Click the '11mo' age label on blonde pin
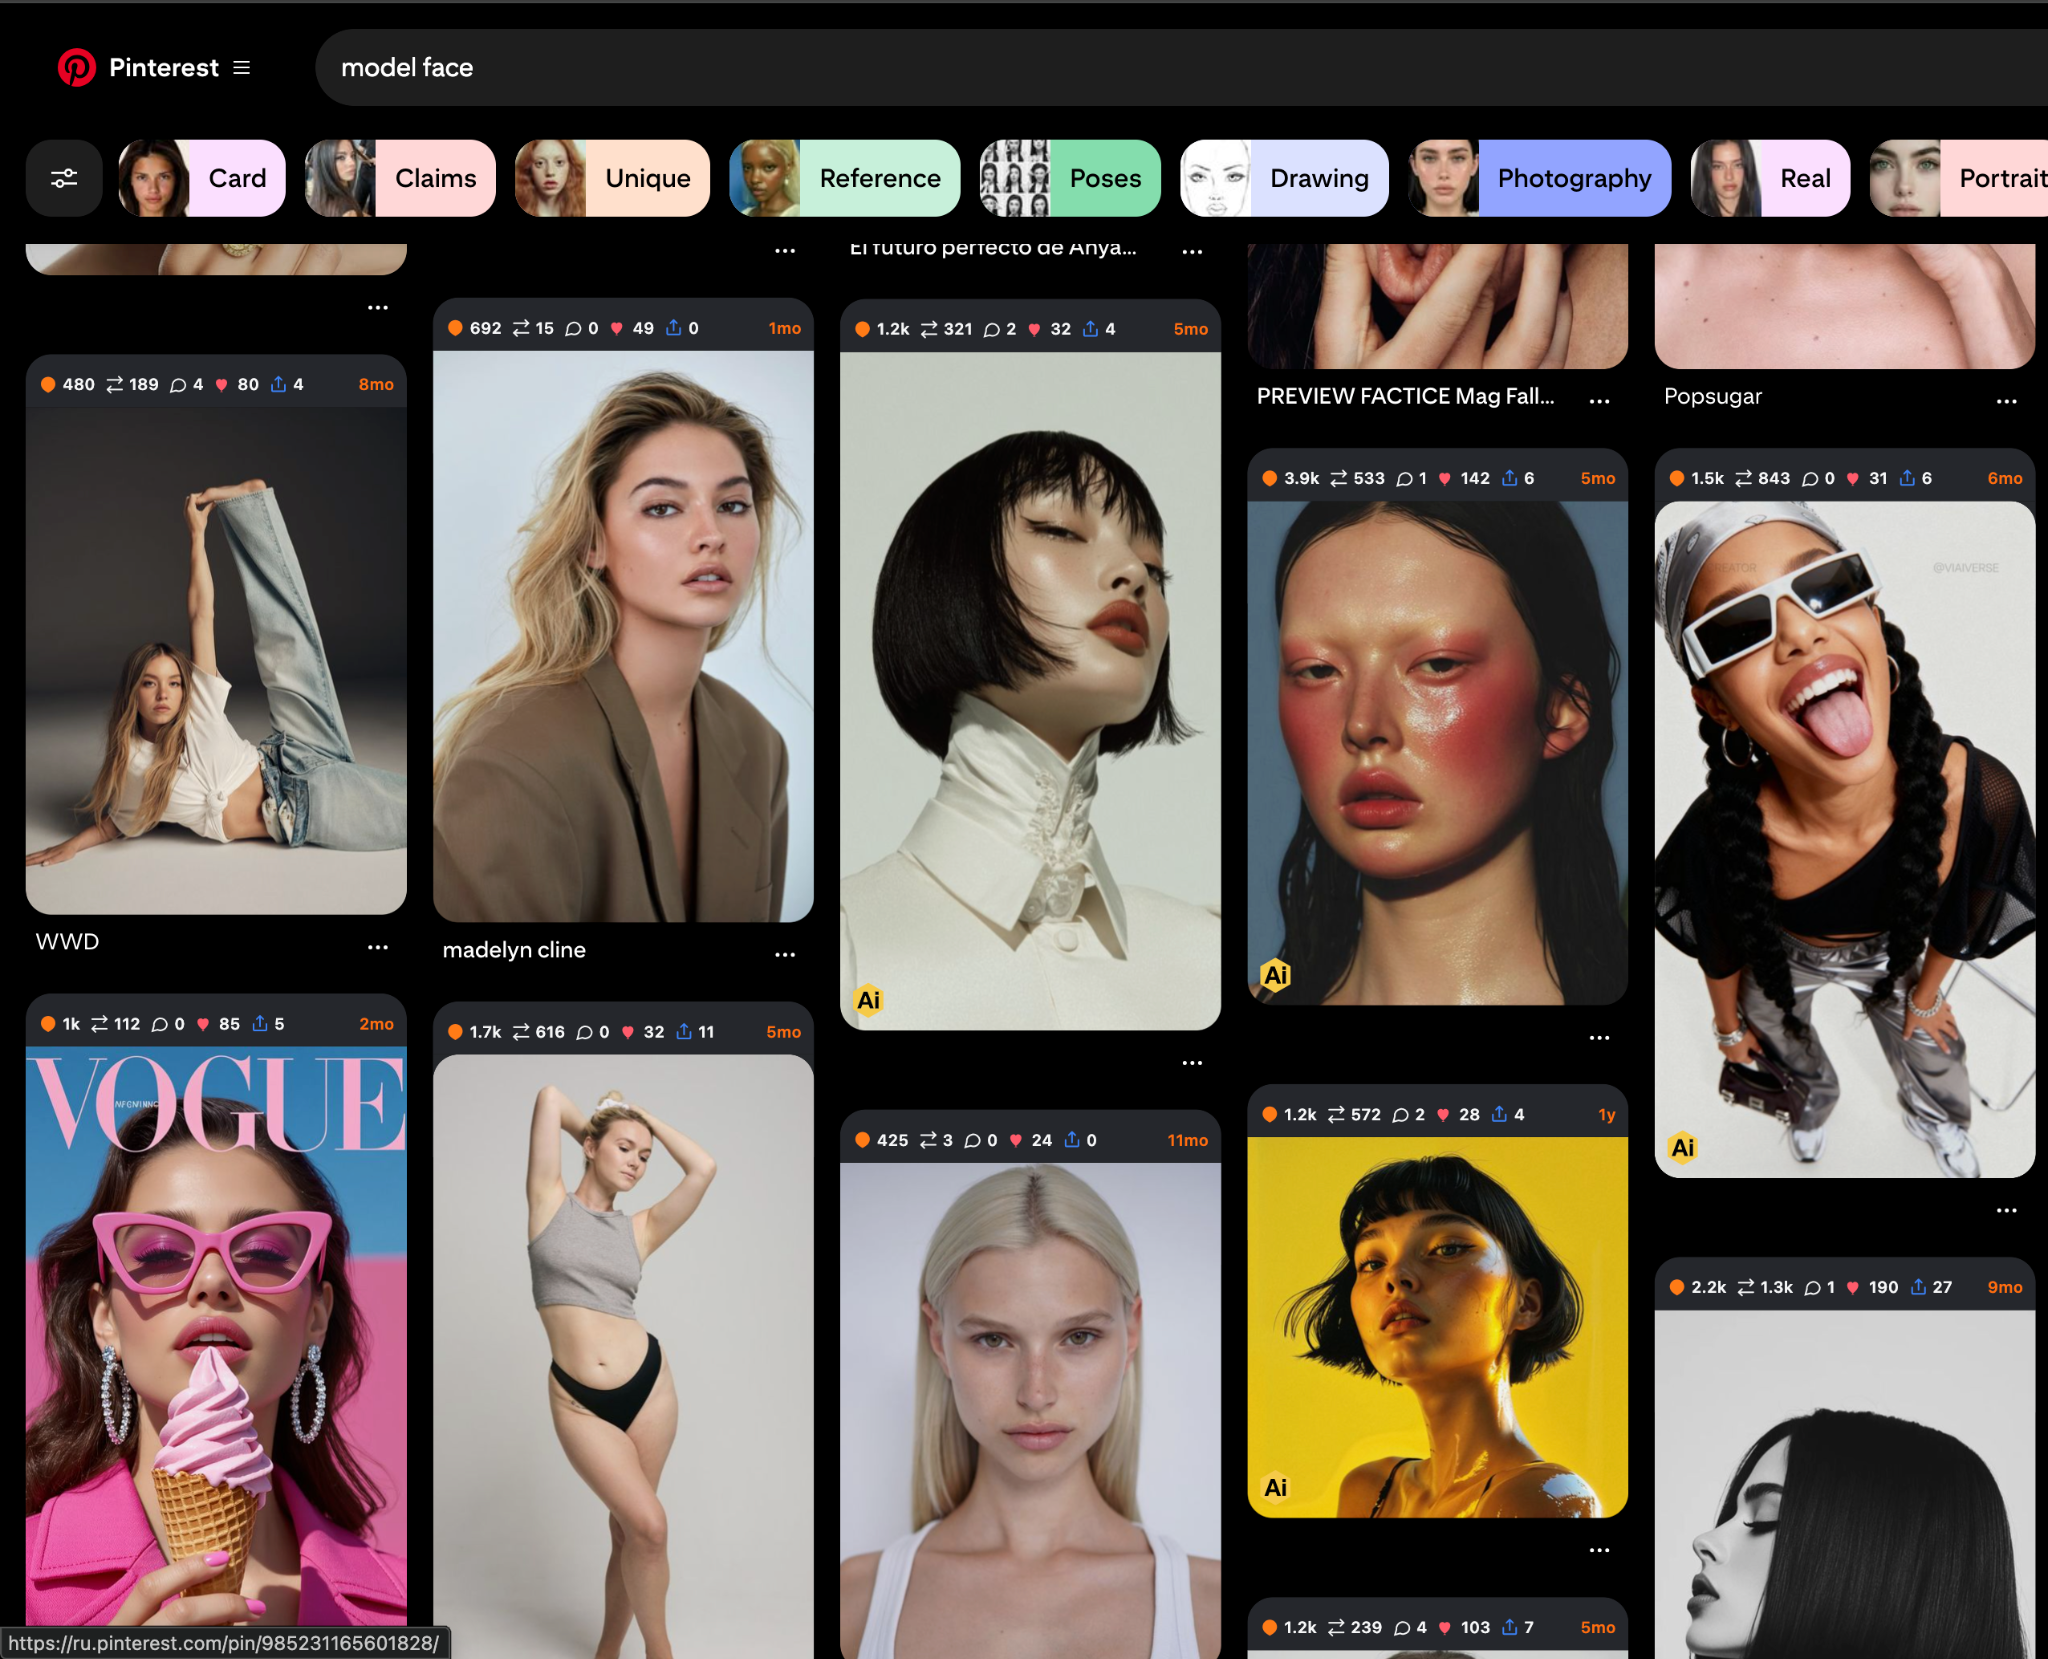 (1187, 1140)
